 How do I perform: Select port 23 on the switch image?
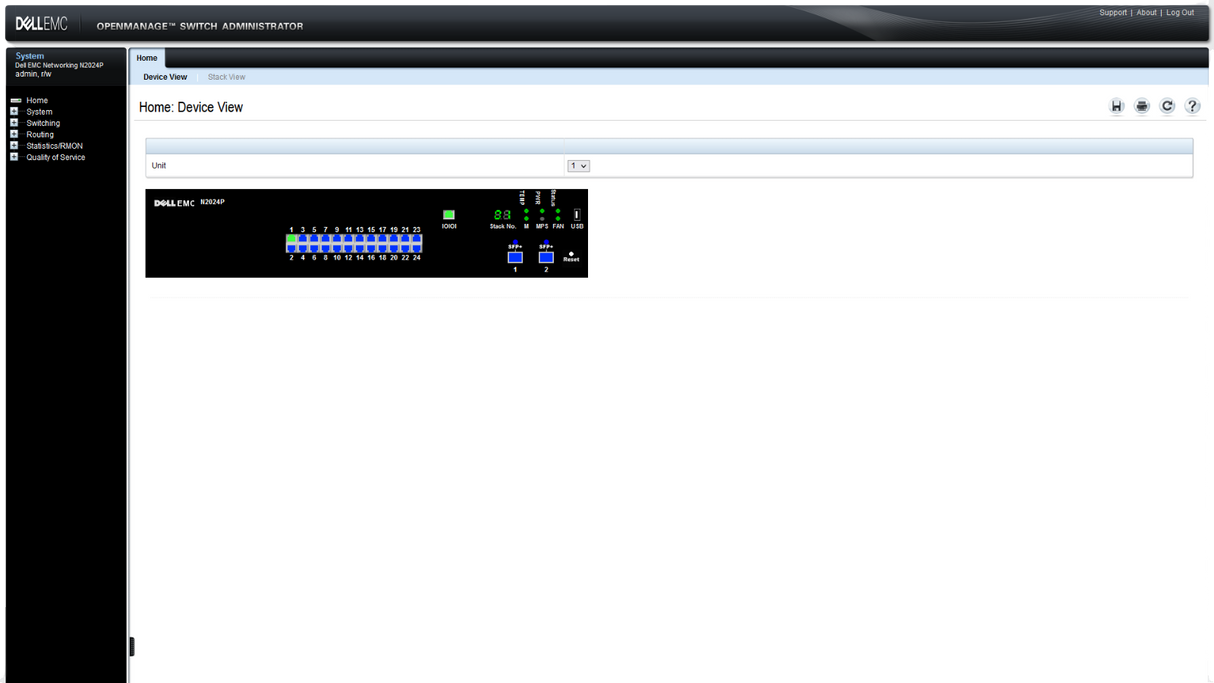pos(417,238)
